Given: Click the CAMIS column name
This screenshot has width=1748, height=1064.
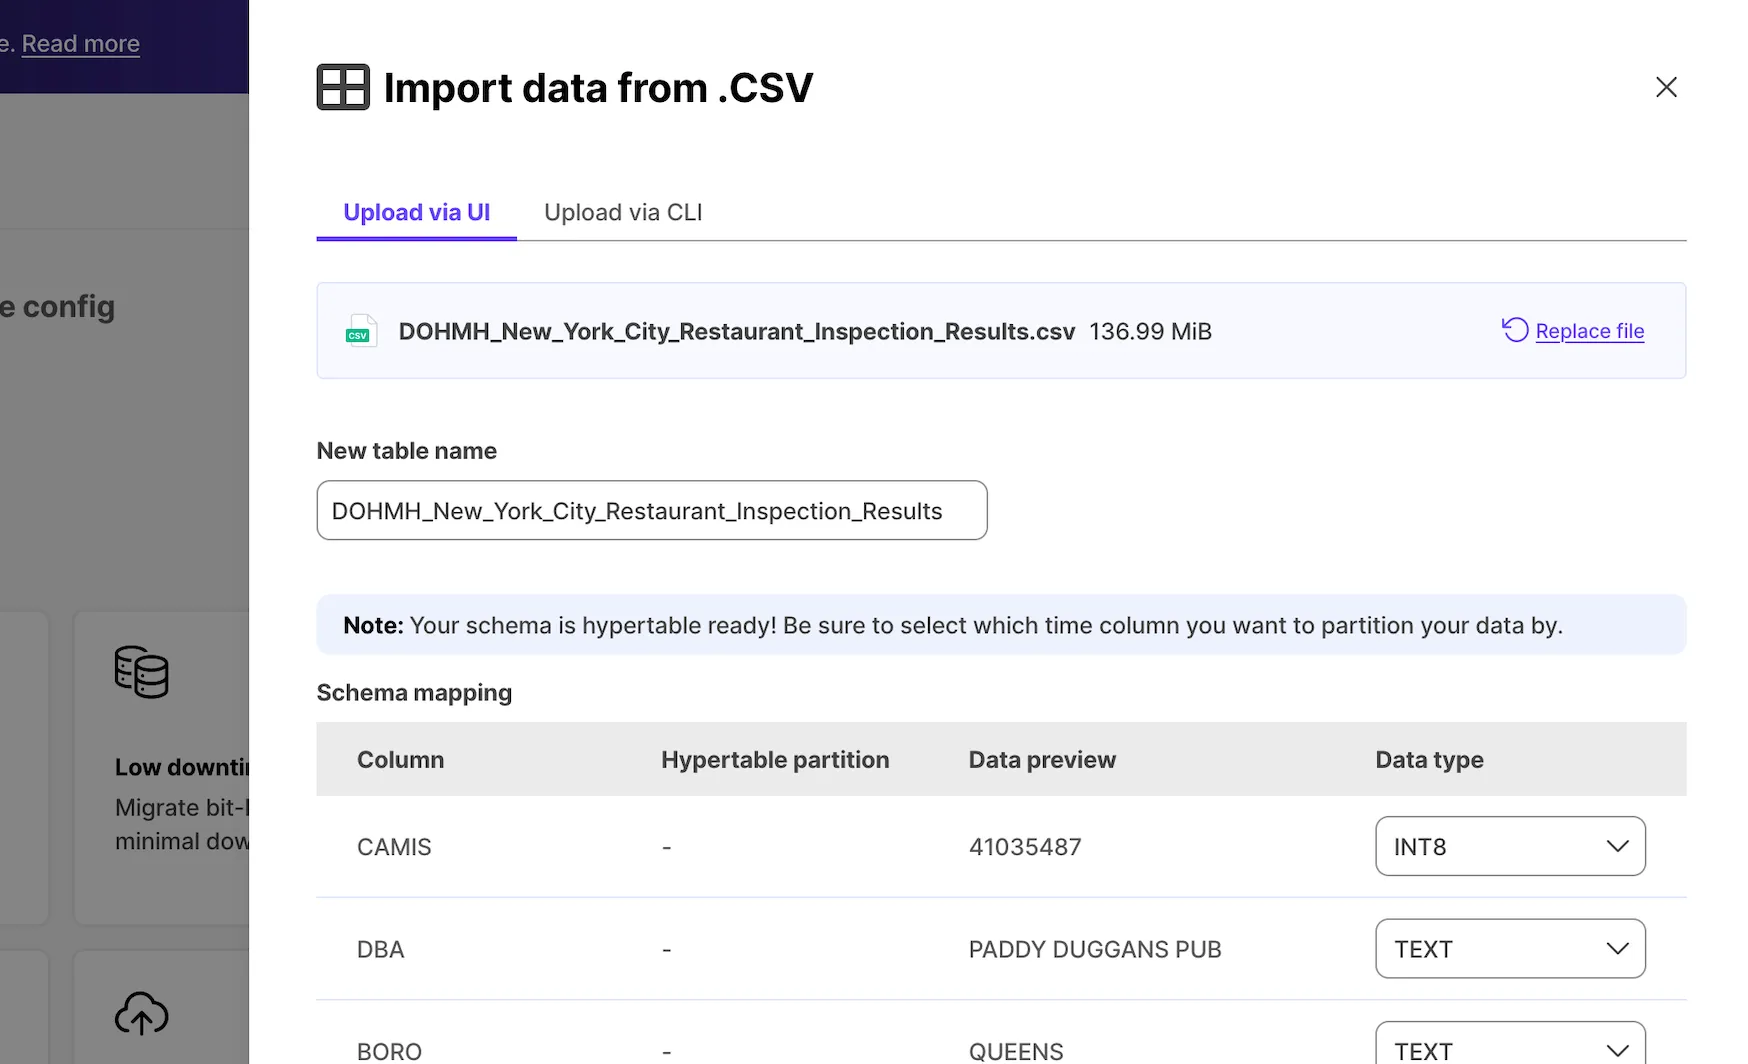Looking at the screenshot, I should tap(394, 847).
